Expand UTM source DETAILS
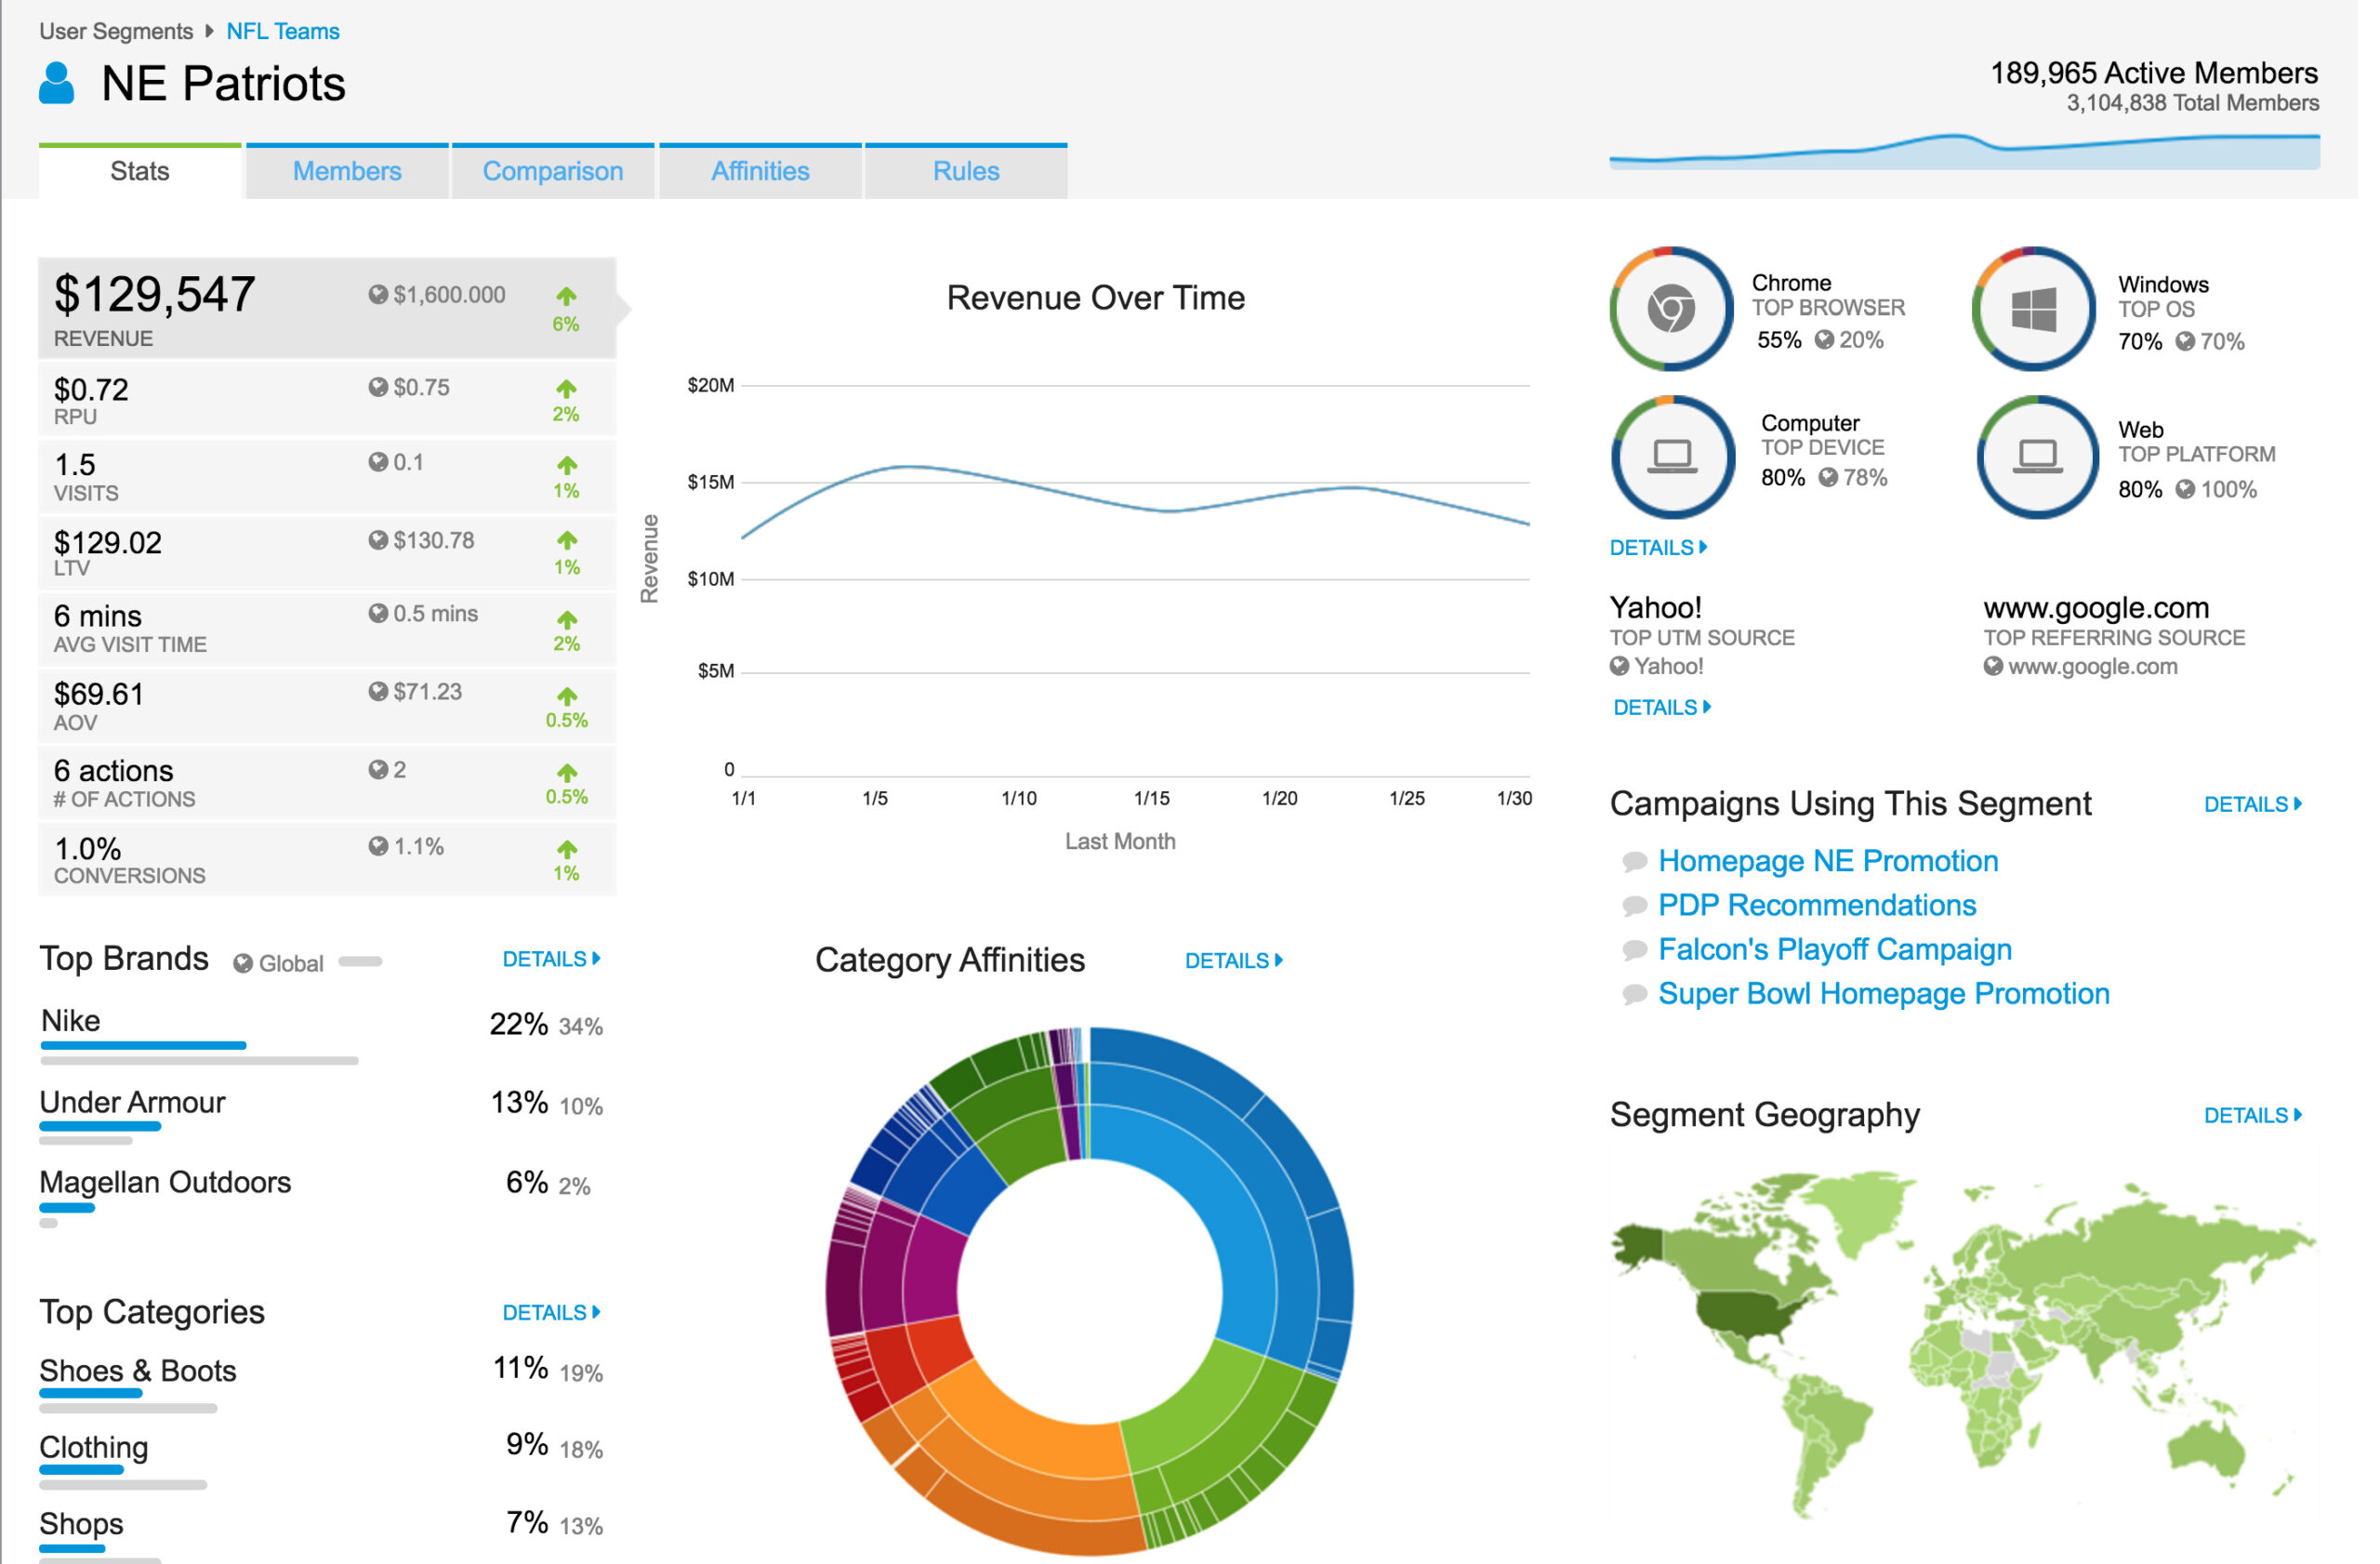Screen dimensions: 2380x1564 (1662, 707)
